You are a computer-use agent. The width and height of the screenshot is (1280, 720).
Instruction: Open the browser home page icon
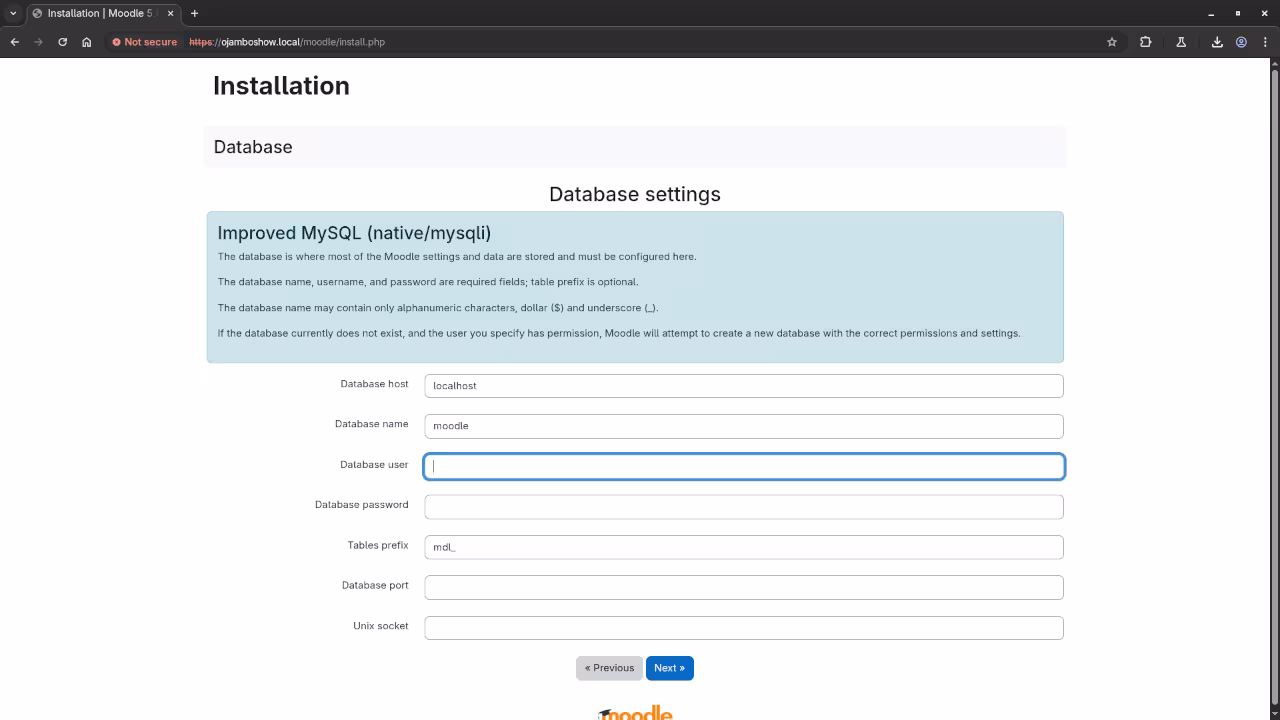click(x=87, y=42)
